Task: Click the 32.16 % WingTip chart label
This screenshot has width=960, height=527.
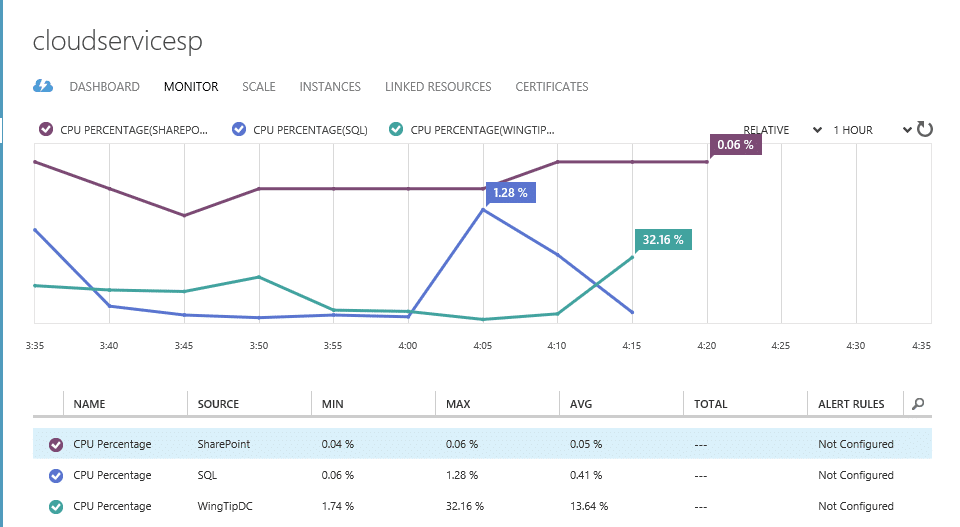Action: (663, 240)
